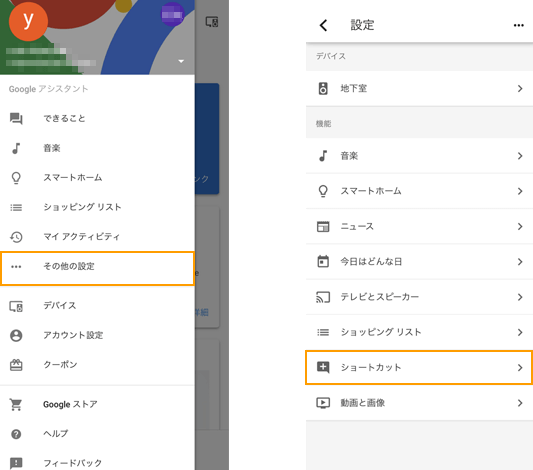This screenshot has width=533, height=470.
Task: Expand the 地下室 row chevron
Action: pos(520,88)
